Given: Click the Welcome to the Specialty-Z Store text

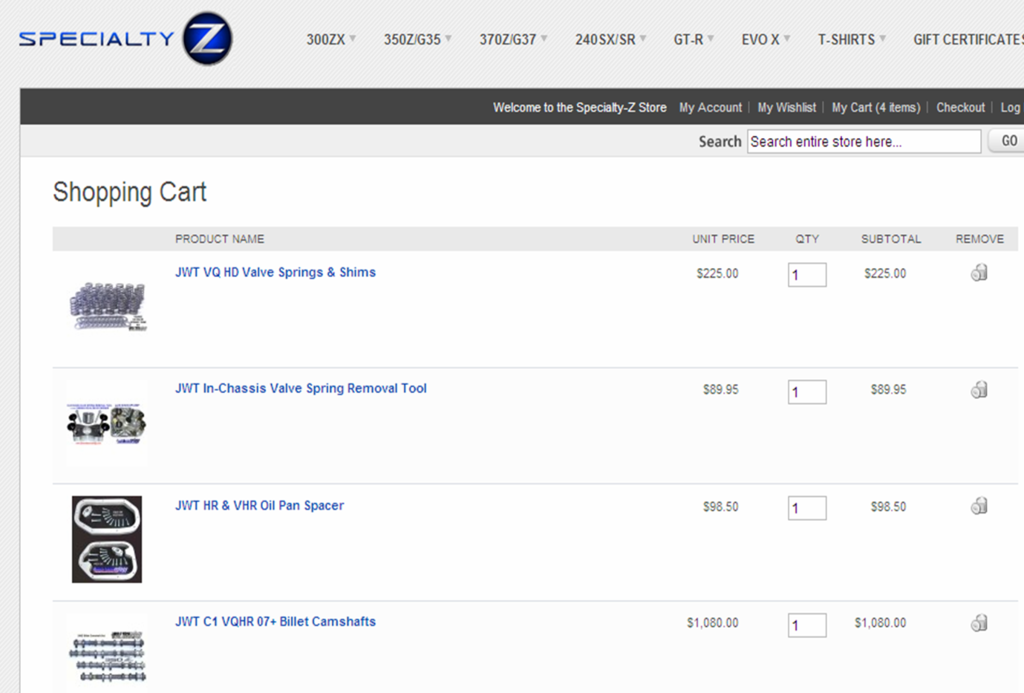Looking at the screenshot, I should [x=580, y=107].
